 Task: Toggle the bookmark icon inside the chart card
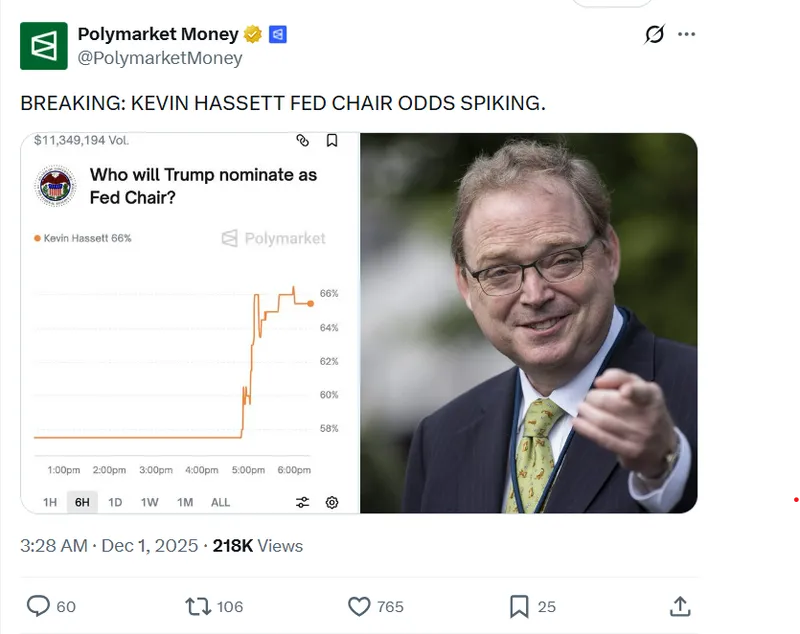pos(332,140)
